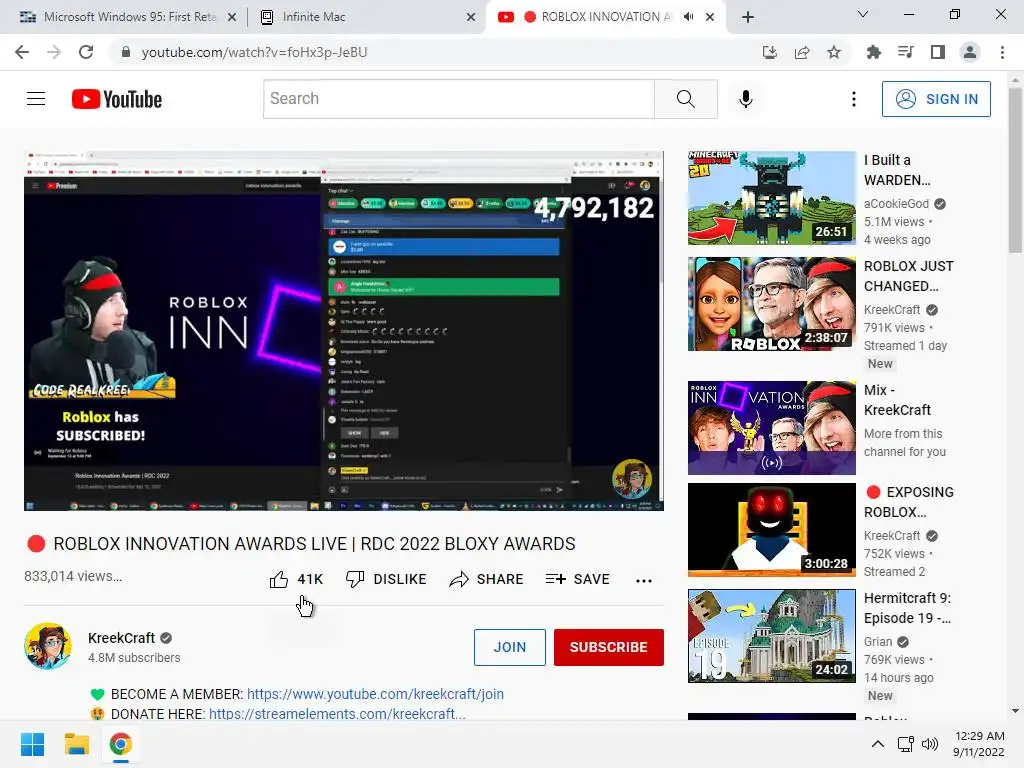This screenshot has height=768, width=1024.
Task: Focus the YouTube Search field
Action: [x=459, y=99]
